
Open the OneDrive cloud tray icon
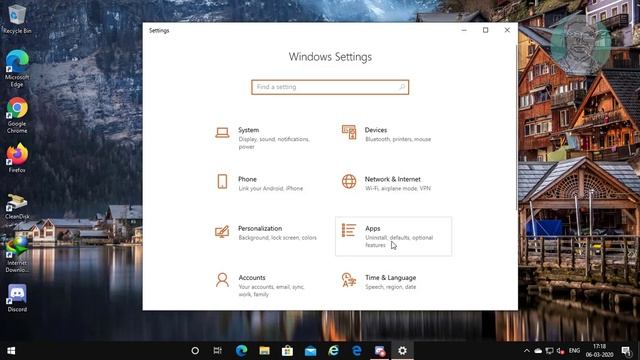point(538,351)
